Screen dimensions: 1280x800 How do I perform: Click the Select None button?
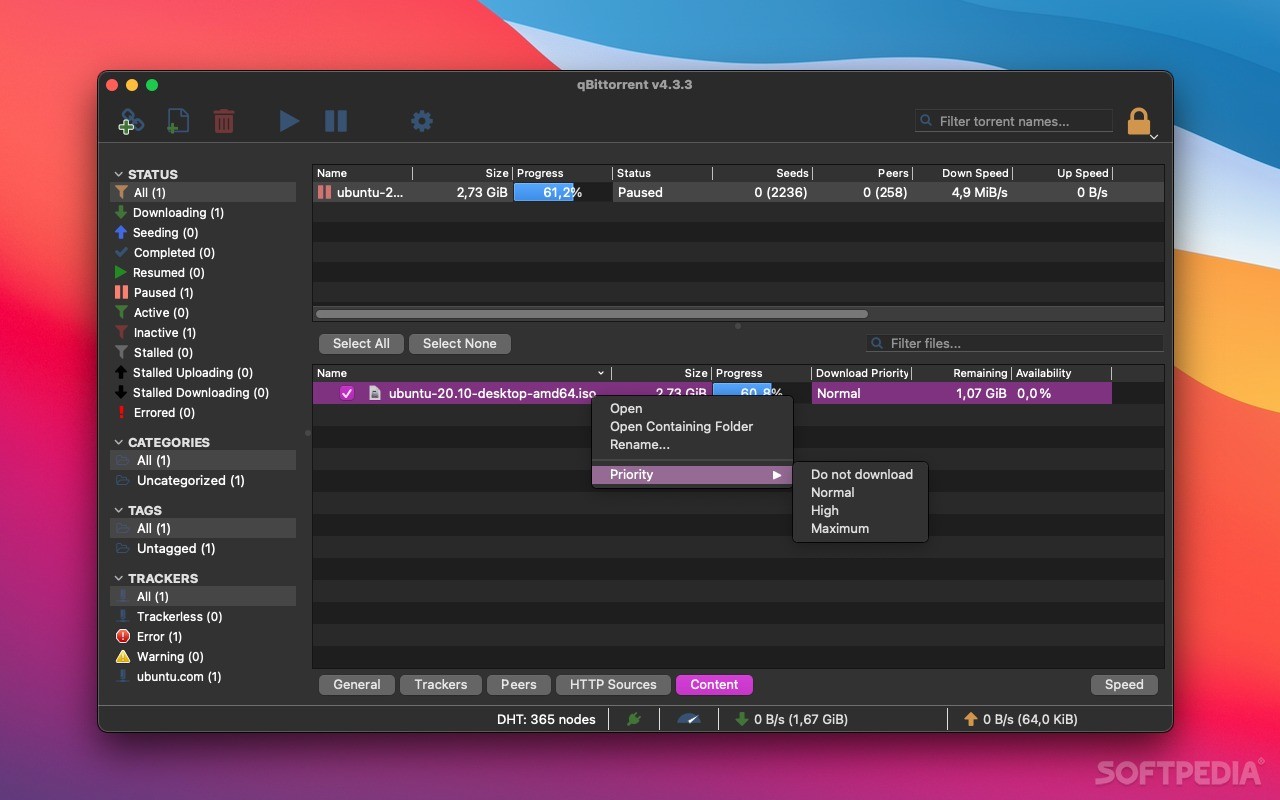coord(460,343)
